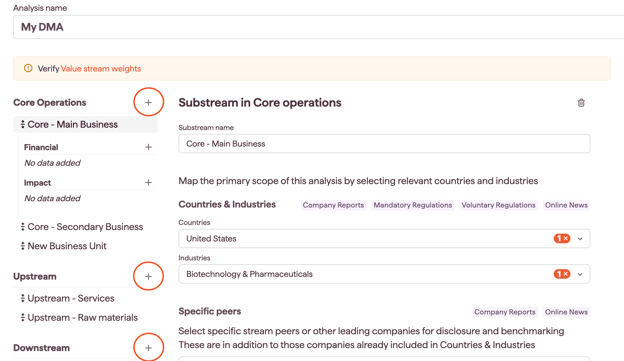This screenshot has height=361, width=624.
Task: Click drag handle of New Business Unit
Action: tap(23, 246)
